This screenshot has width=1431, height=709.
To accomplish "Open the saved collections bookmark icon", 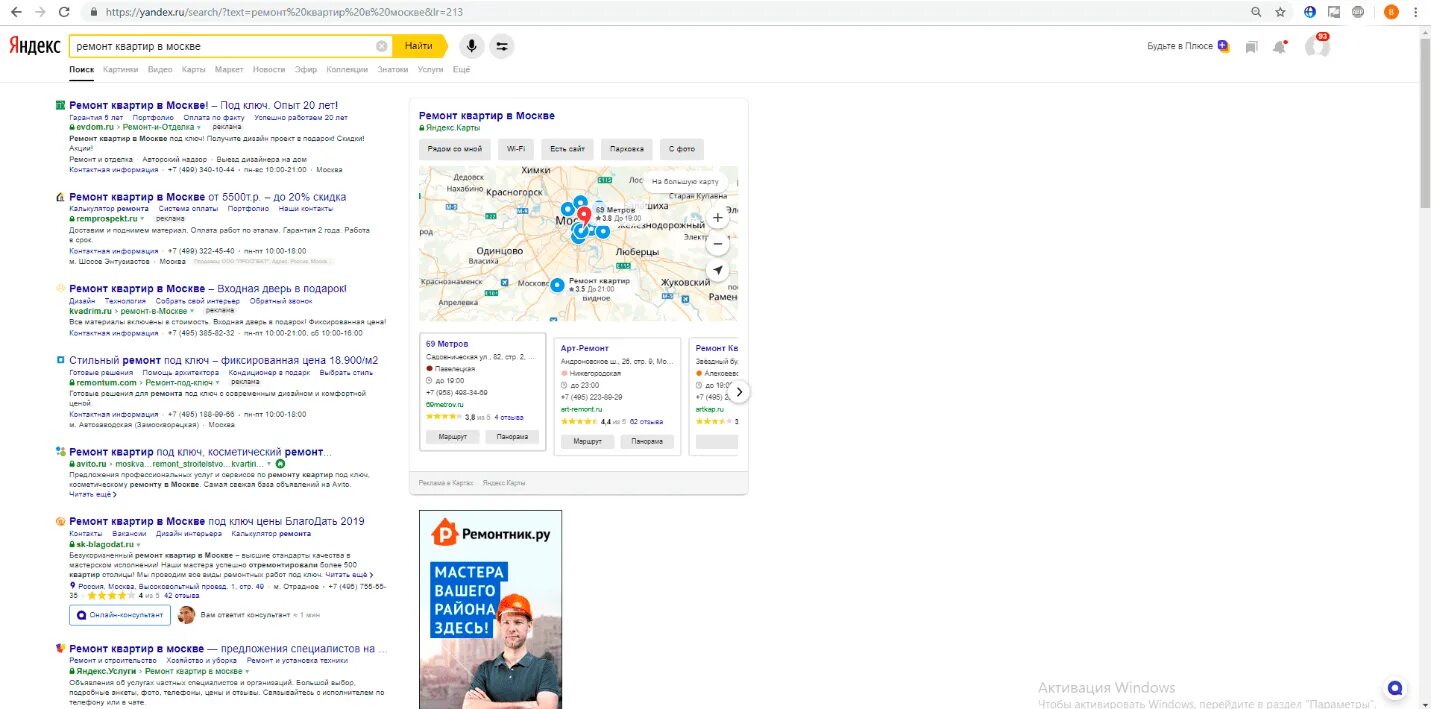I will (x=1251, y=47).
